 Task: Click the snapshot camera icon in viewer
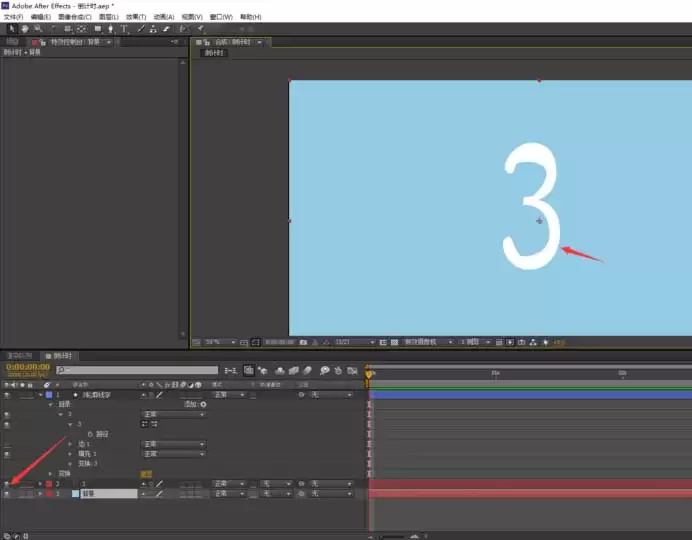303,342
